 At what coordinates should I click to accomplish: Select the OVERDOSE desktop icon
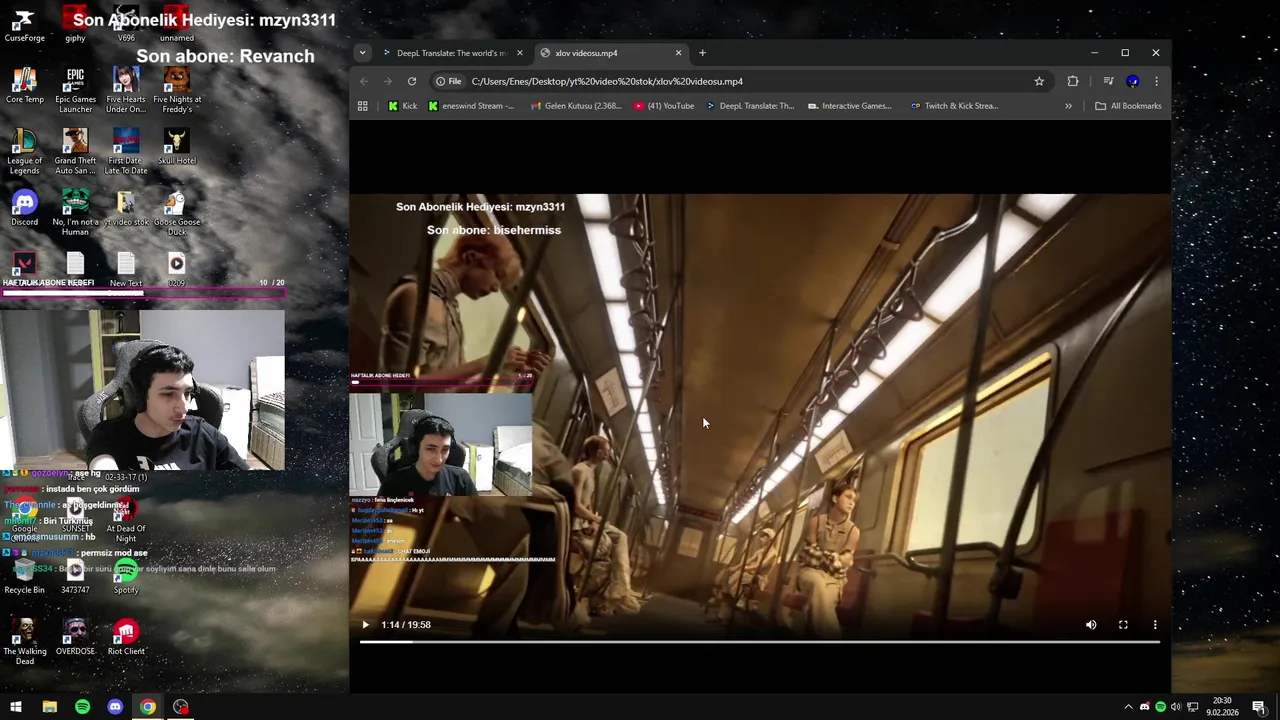[x=75, y=637]
